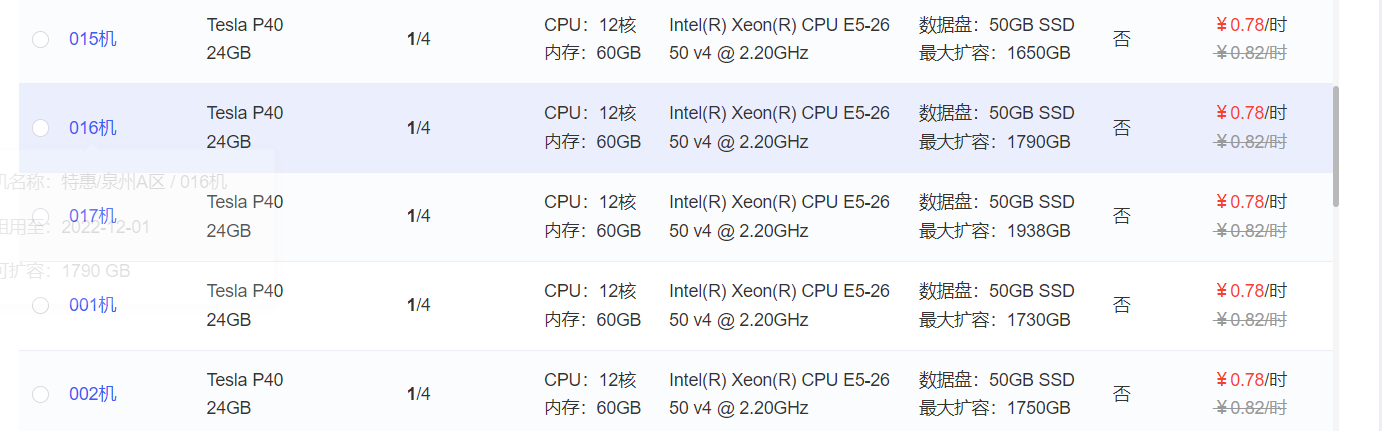
Task: Select the 016机 radio button
Action: [41, 128]
